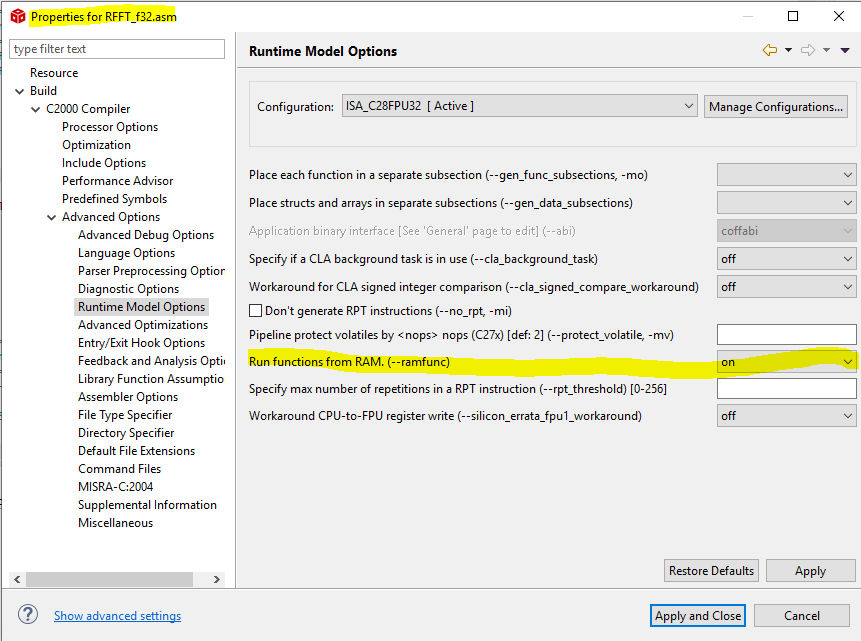Collapse the C2000 Compiler tree node
Image resolution: width=861 pixels, height=641 pixels.
[37, 109]
